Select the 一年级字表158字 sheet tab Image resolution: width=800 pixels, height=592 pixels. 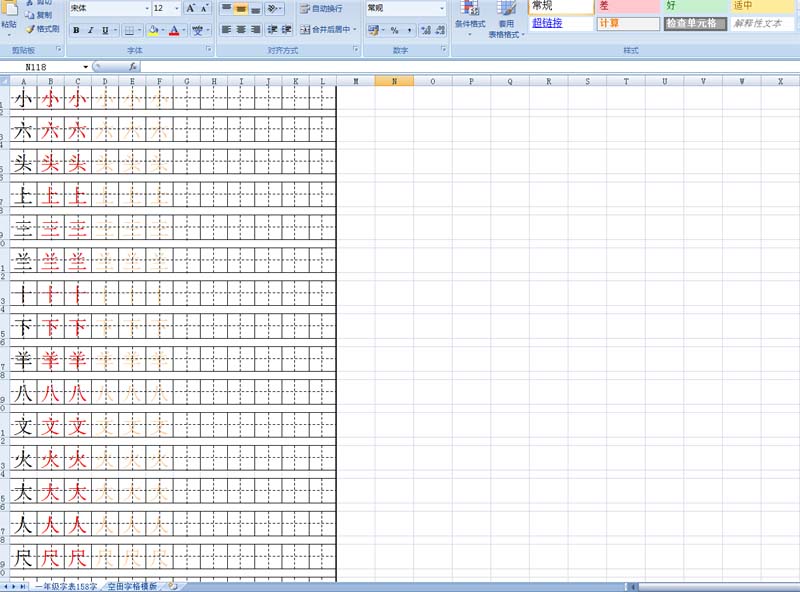(x=66, y=586)
